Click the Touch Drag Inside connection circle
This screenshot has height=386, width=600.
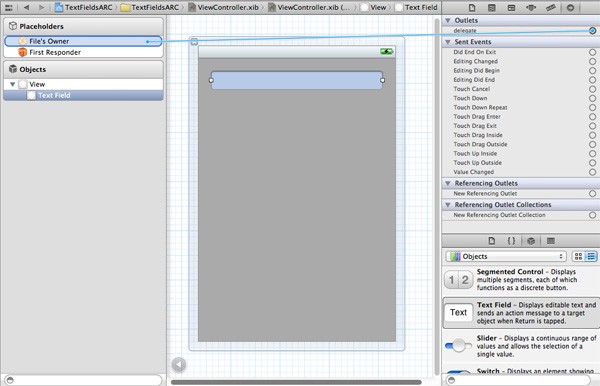592,135
